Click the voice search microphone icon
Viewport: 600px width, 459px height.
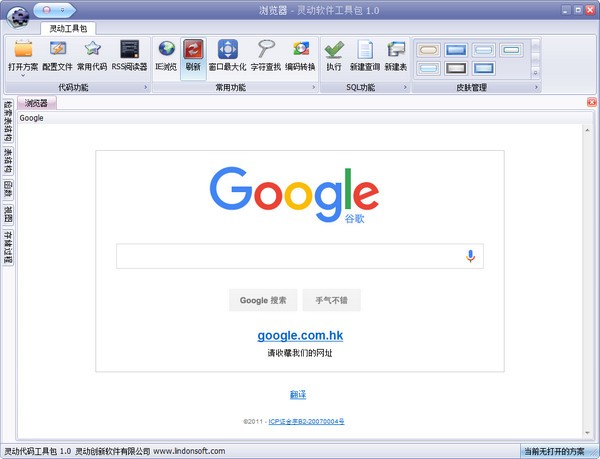pos(471,256)
